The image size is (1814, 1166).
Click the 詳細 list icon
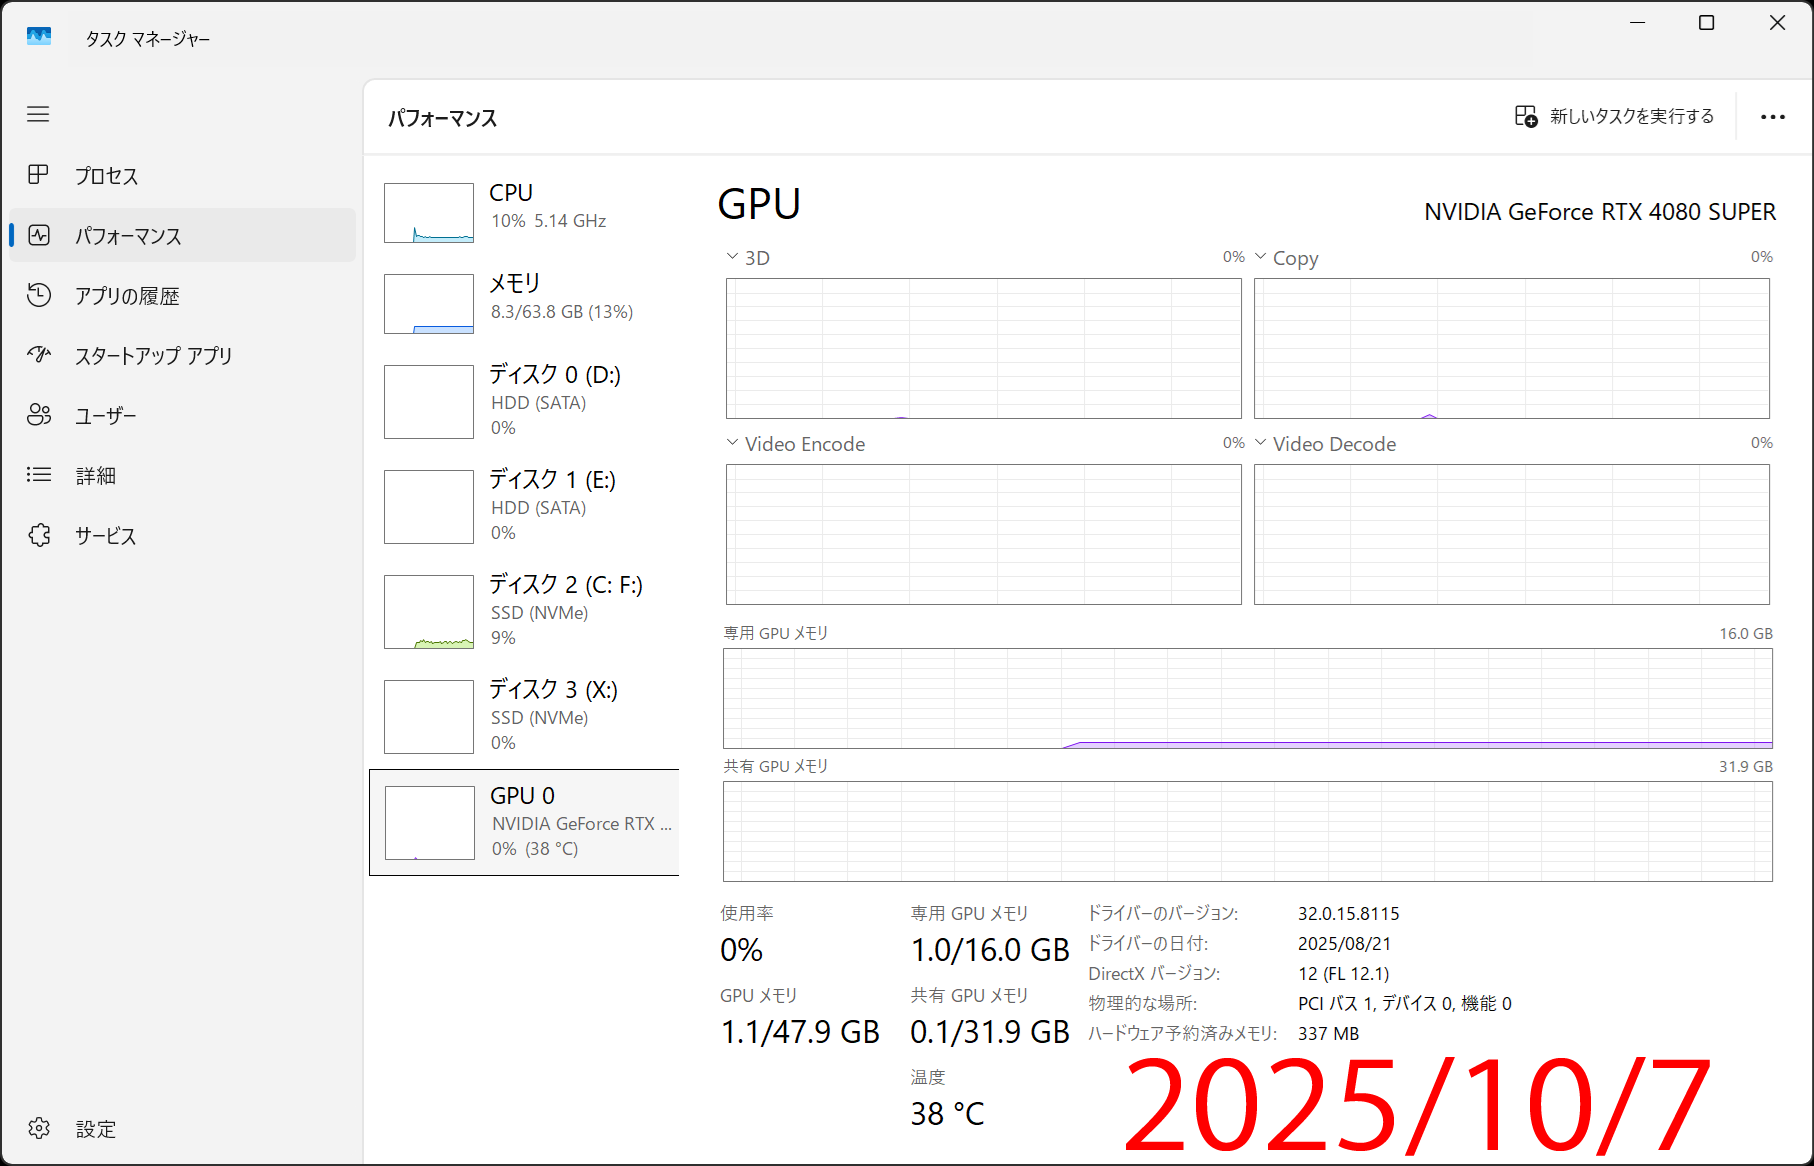click(38, 475)
